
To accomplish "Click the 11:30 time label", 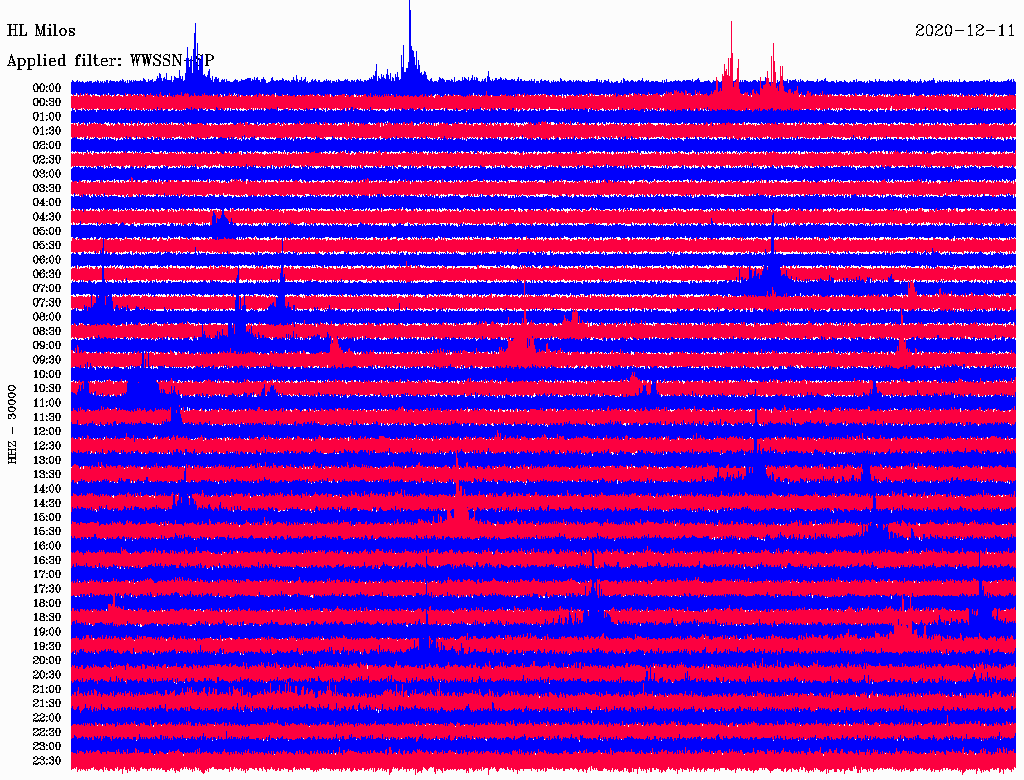I will click(47, 417).
